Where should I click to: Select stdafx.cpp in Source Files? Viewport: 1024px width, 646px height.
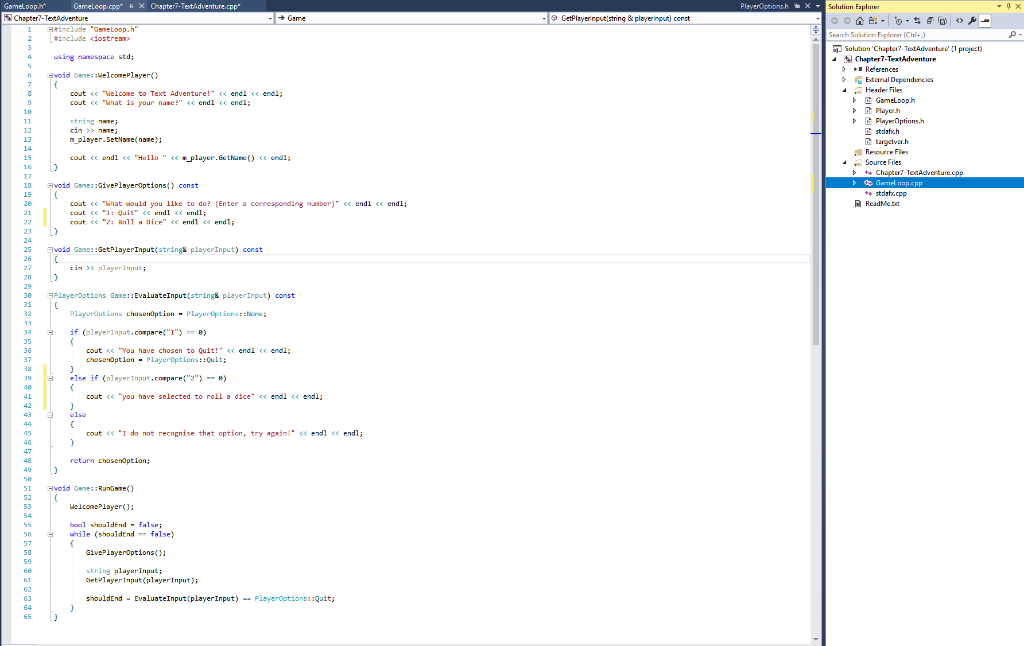[890, 193]
